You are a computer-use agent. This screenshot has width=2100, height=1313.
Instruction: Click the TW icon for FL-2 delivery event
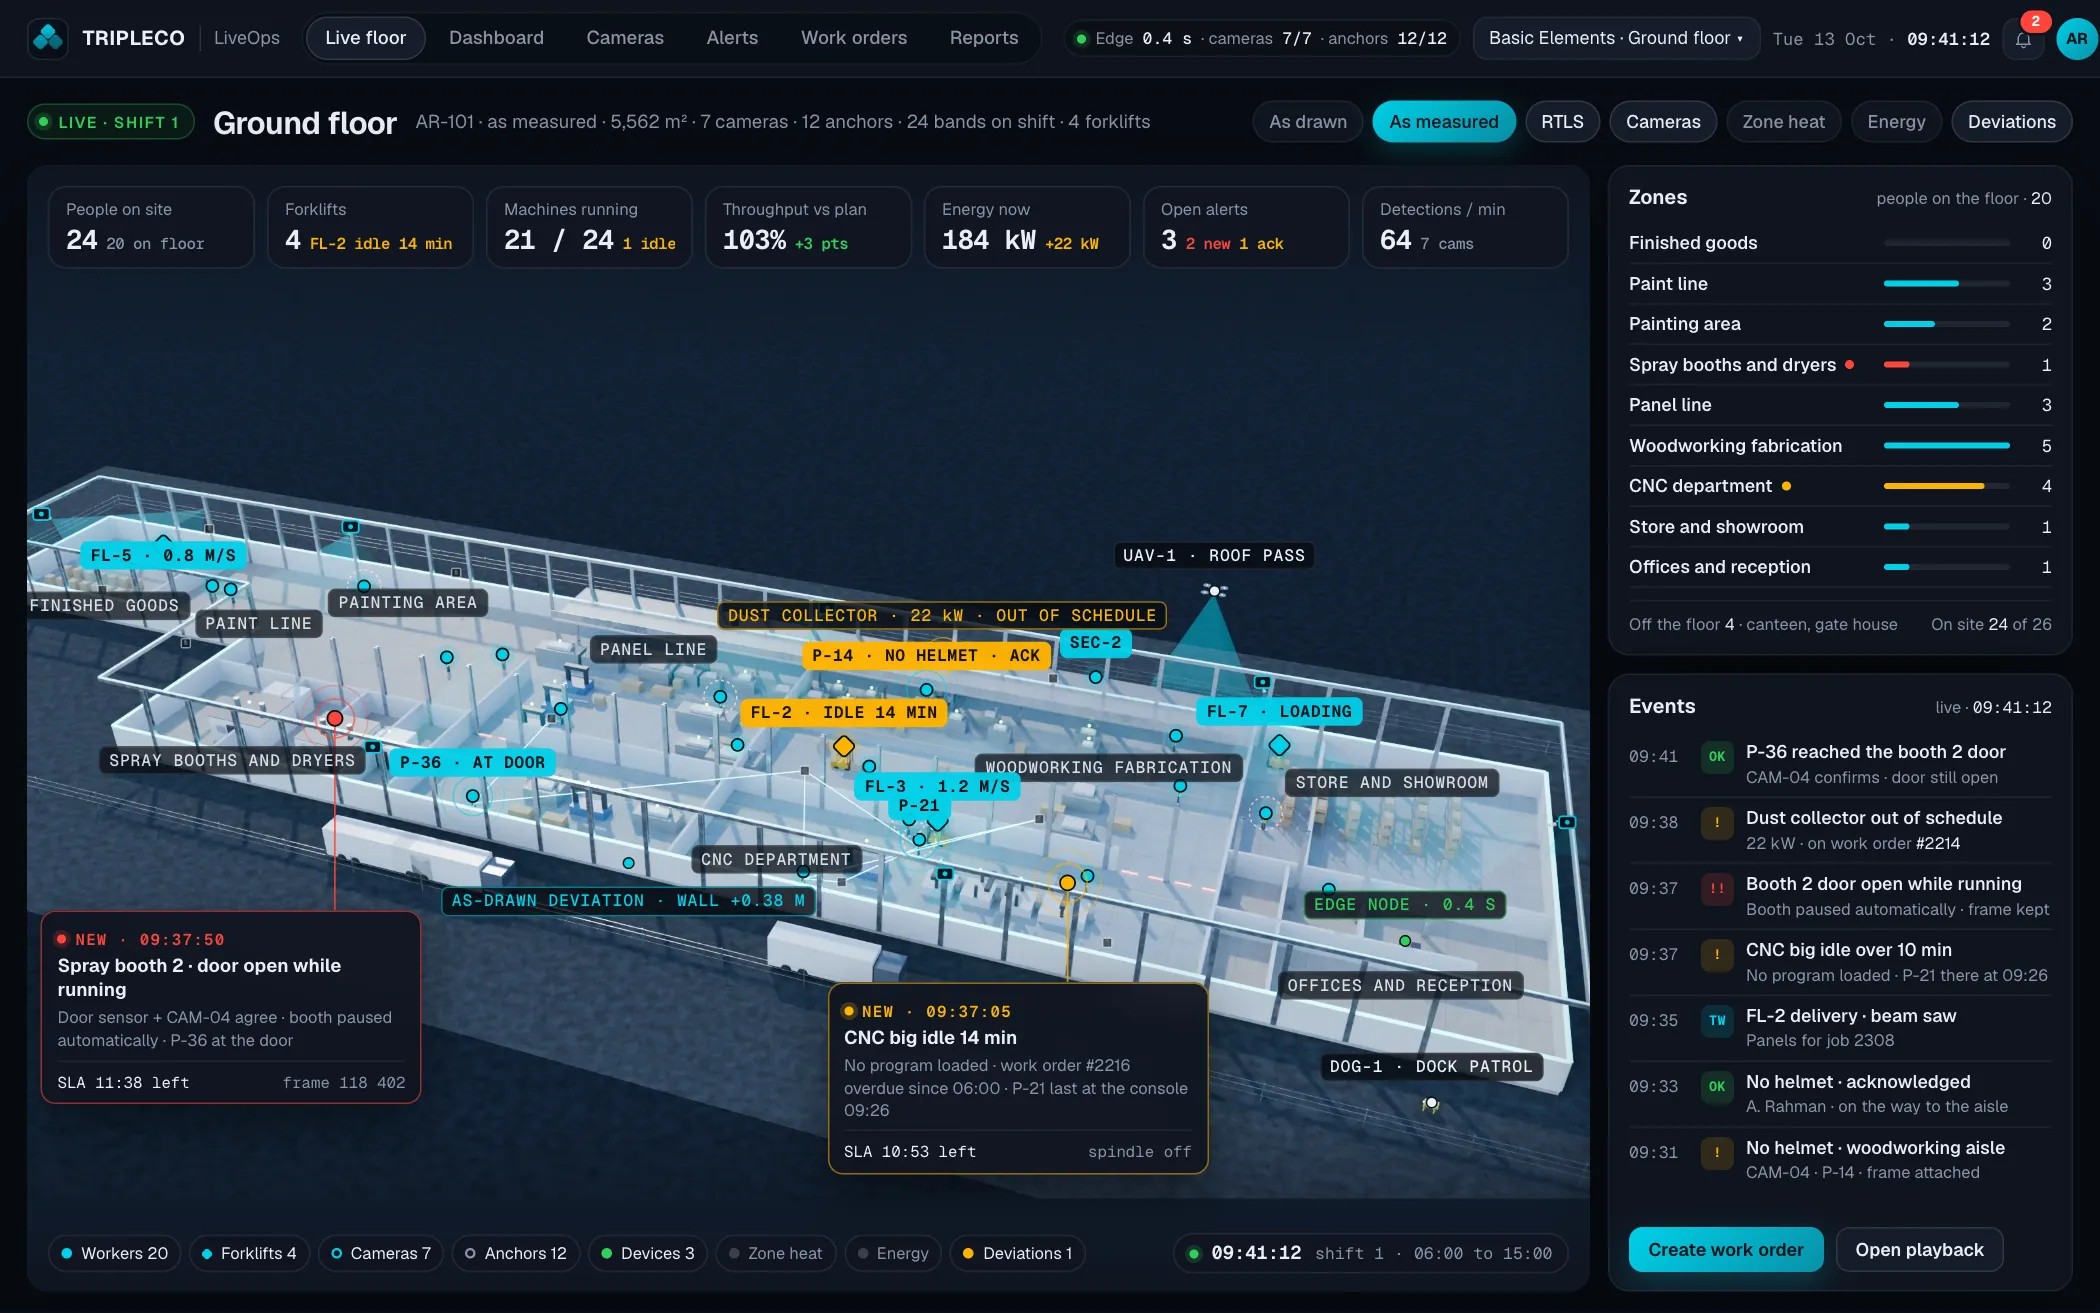(1716, 1021)
